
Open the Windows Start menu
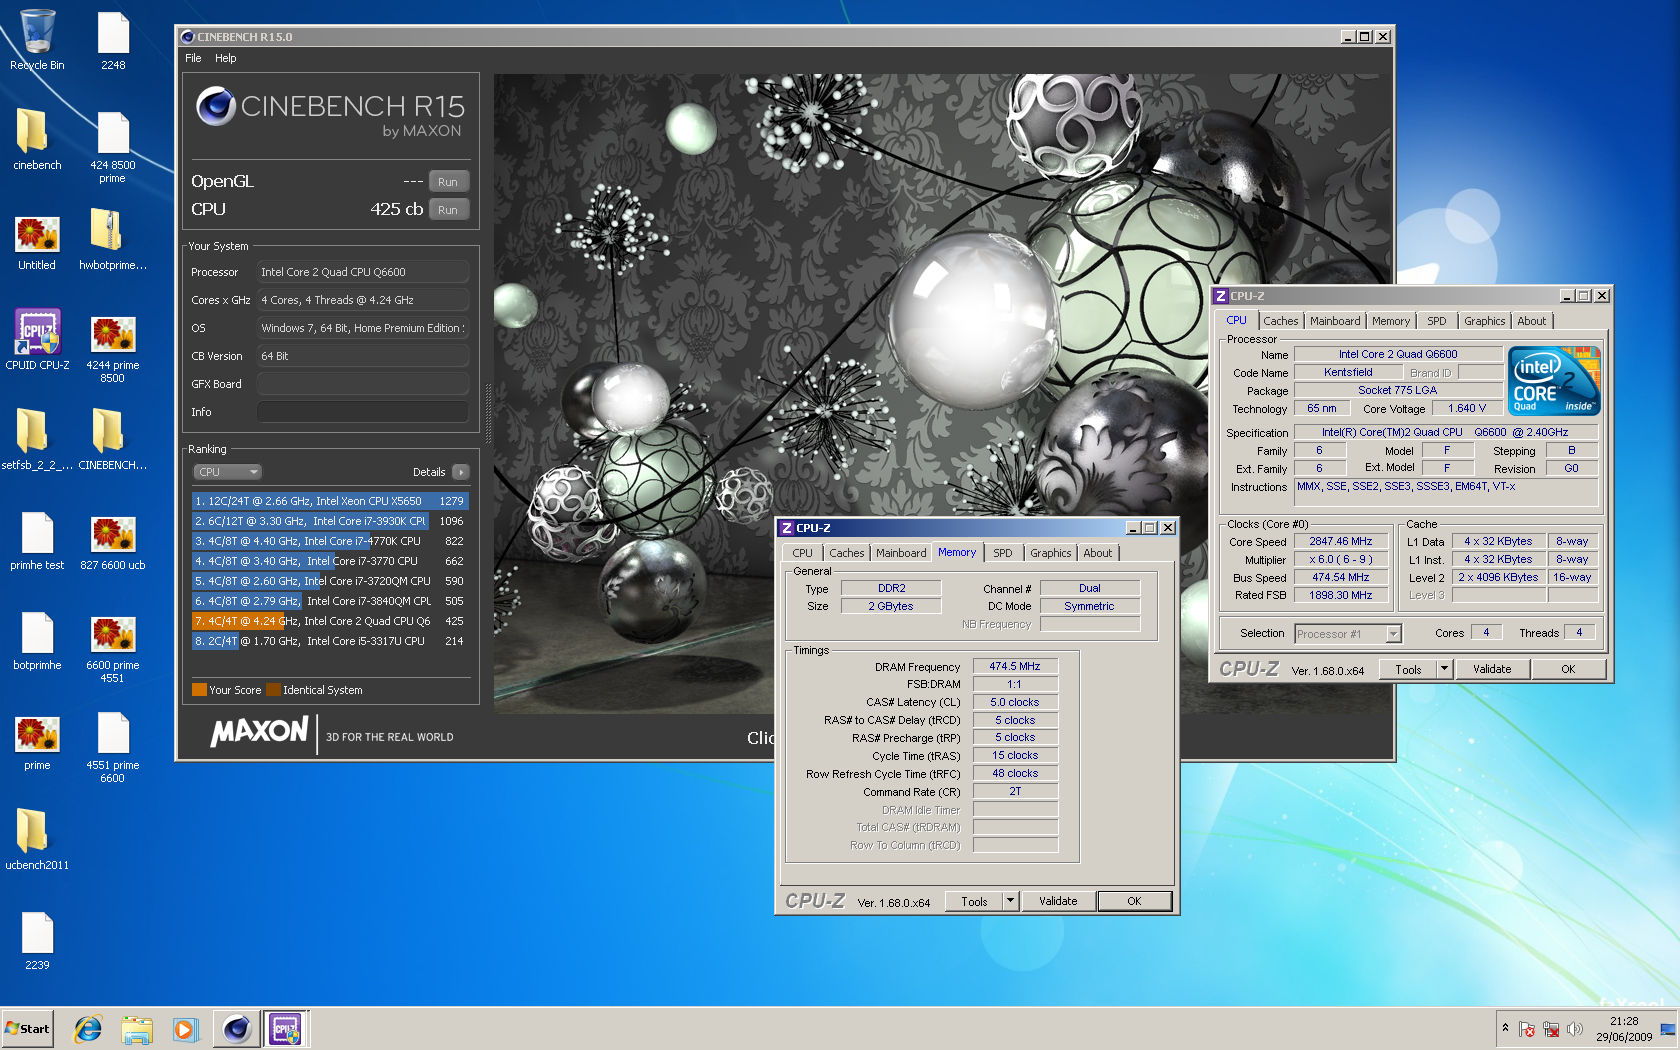click(x=27, y=1029)
